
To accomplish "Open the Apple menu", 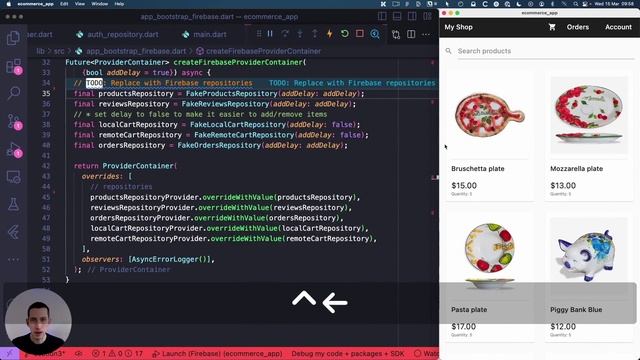I will coord(9,4).
